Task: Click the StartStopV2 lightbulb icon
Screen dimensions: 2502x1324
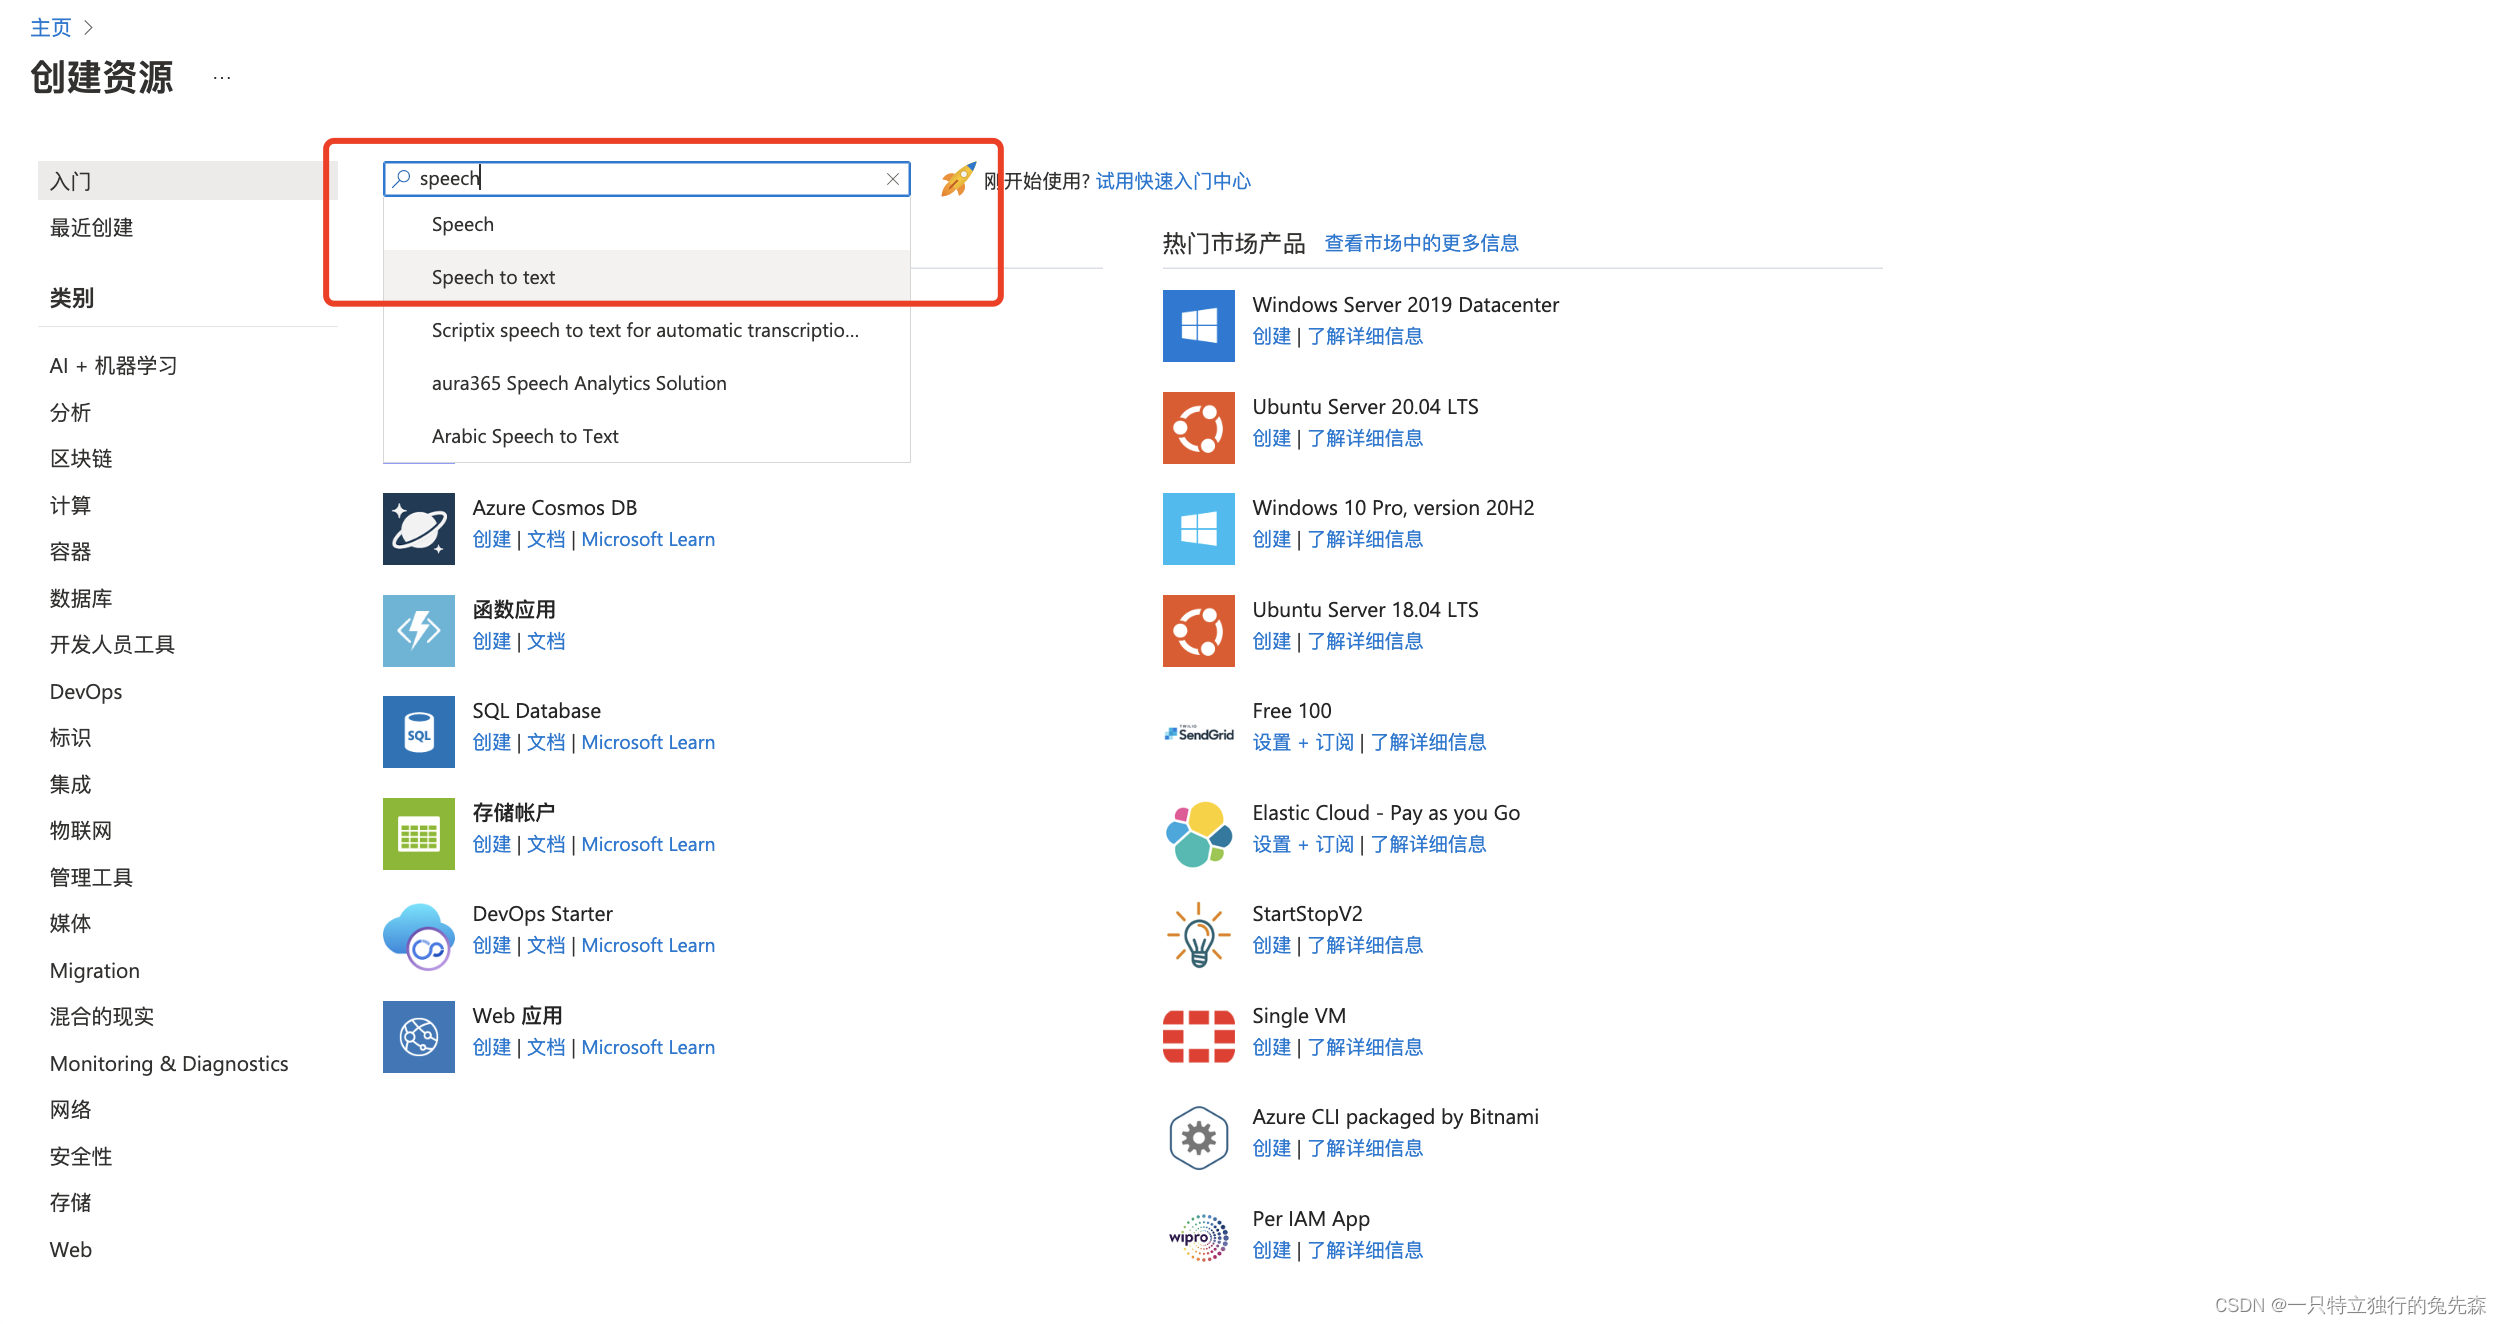Action: (x=1198, y=935)
